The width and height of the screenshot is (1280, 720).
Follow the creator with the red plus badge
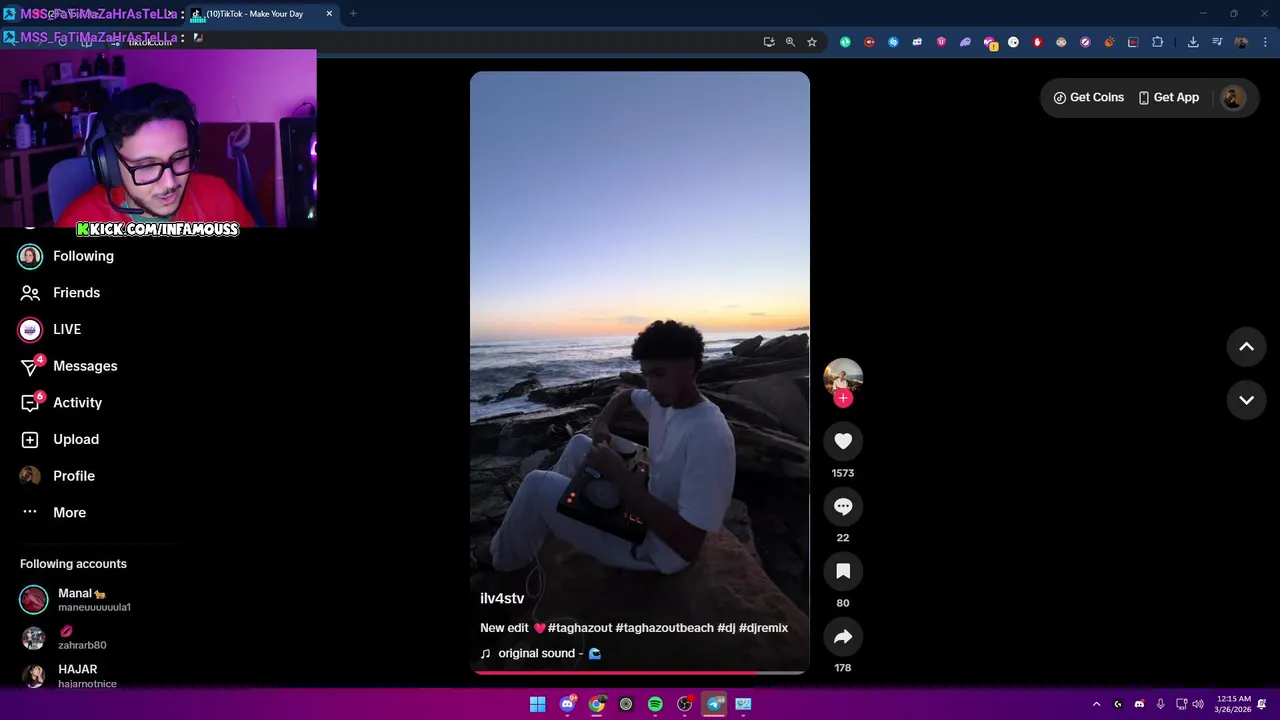pos(843,398)
